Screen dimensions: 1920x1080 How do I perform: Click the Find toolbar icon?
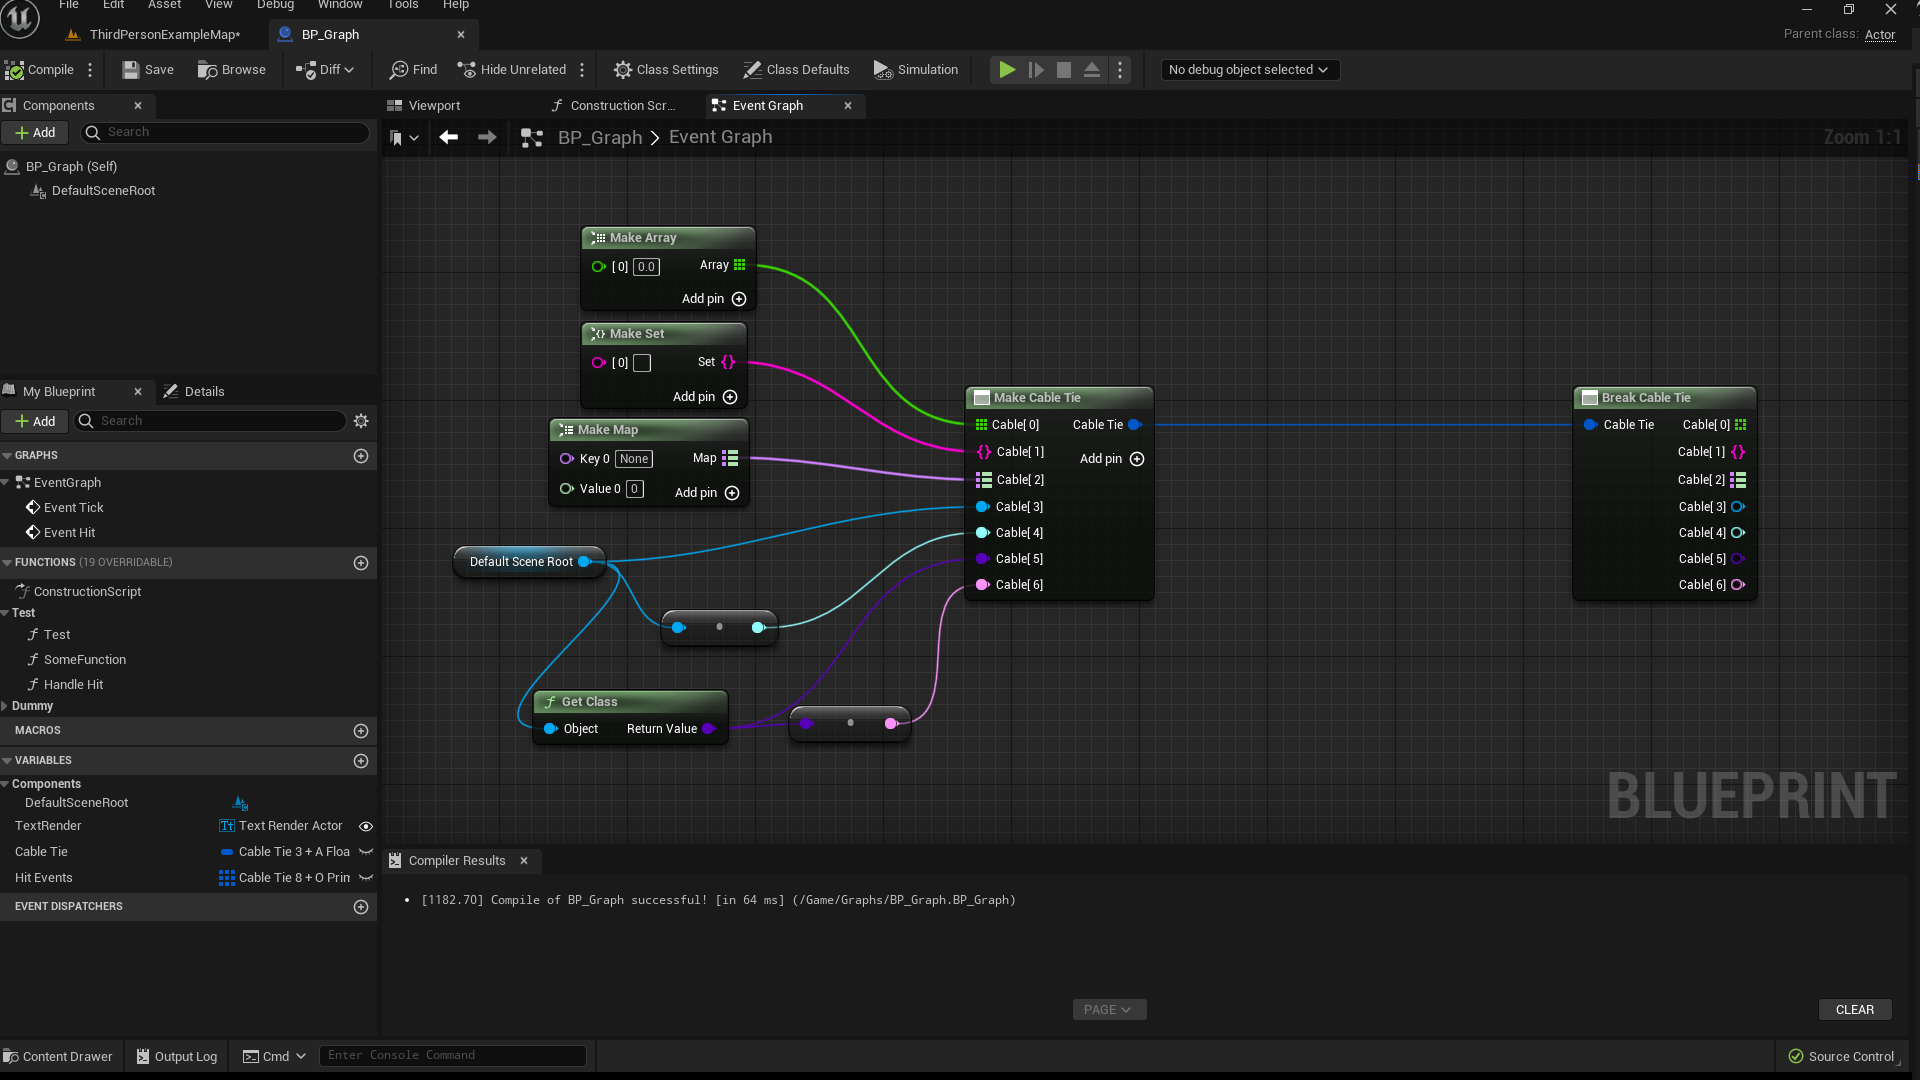pyautogui.click(x=399, y=70)
